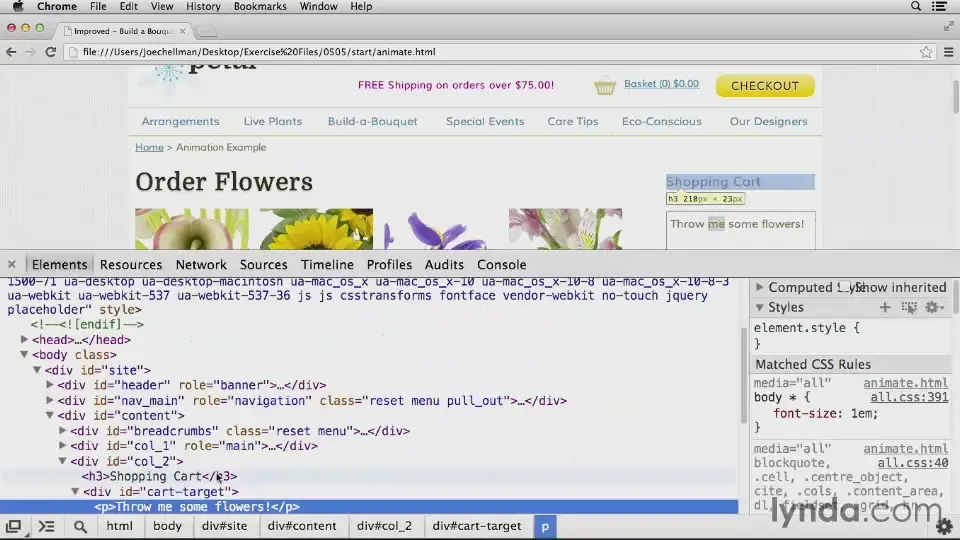Open the Bookmarks menu in menu bar
The width and height of the screenshot is (960, 540).
coord(260,6)
